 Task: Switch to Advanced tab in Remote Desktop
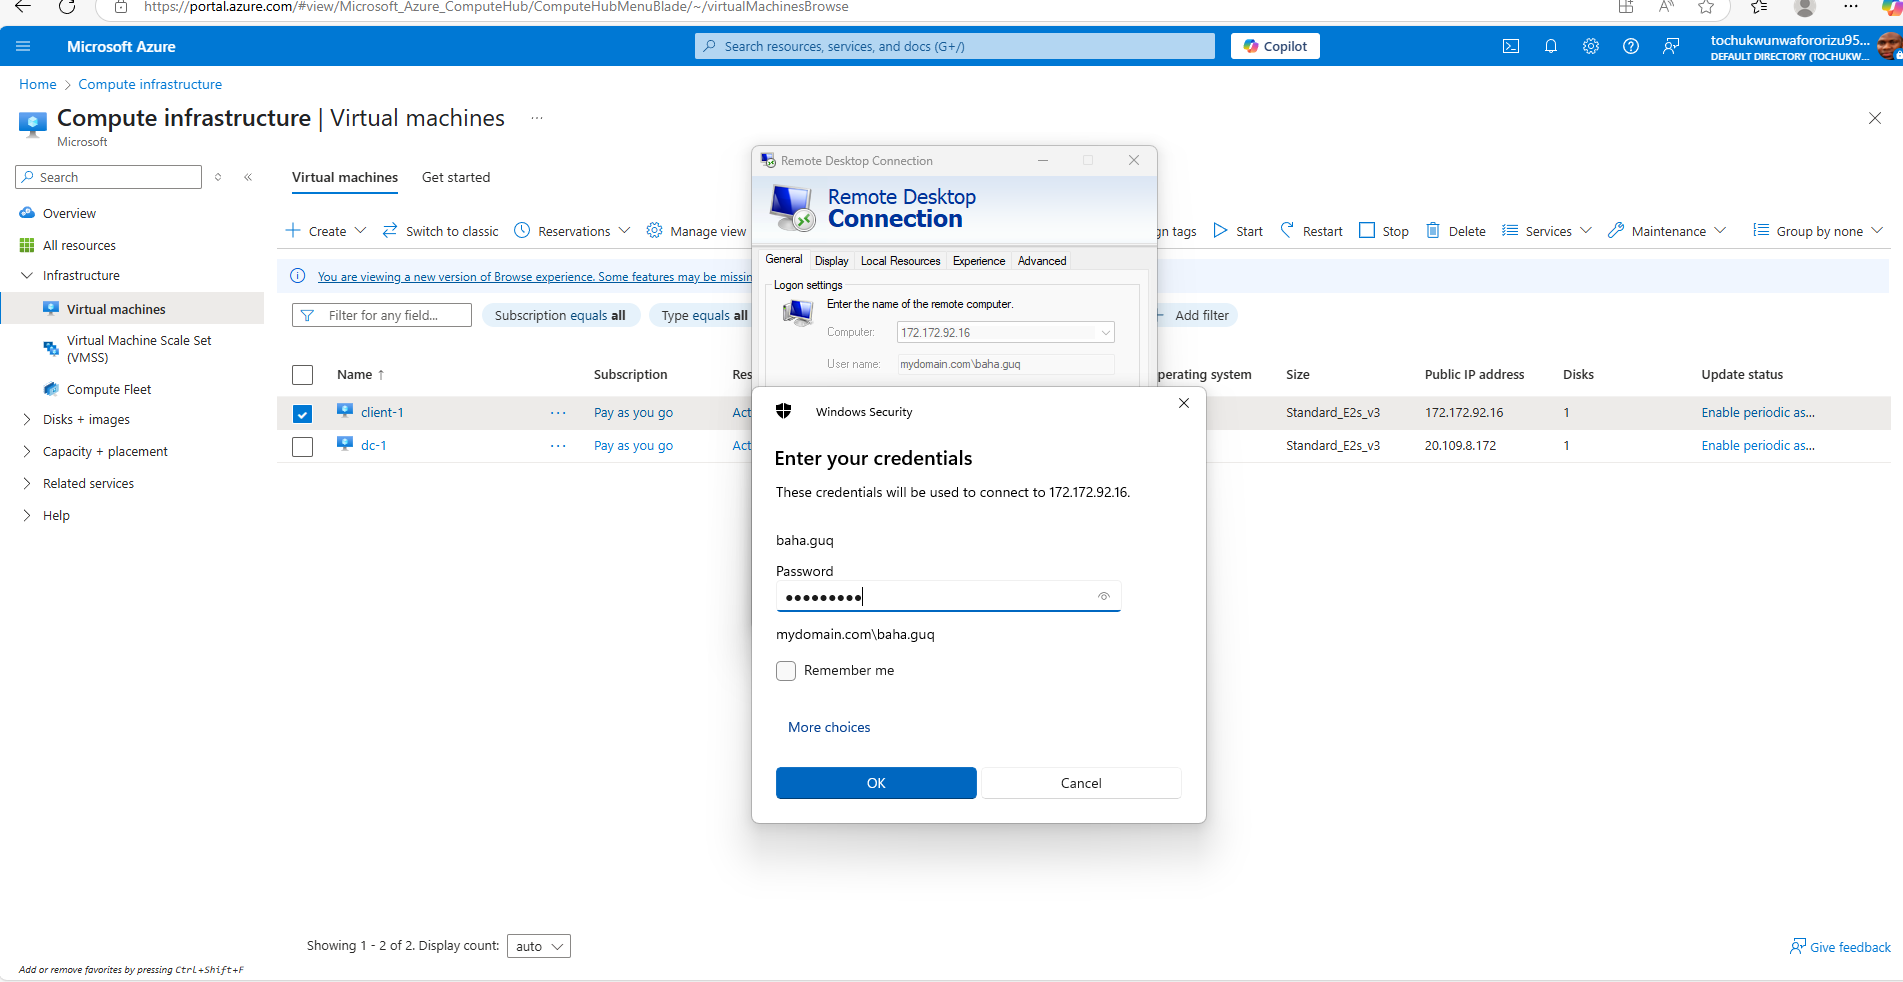coord(1042,261)
